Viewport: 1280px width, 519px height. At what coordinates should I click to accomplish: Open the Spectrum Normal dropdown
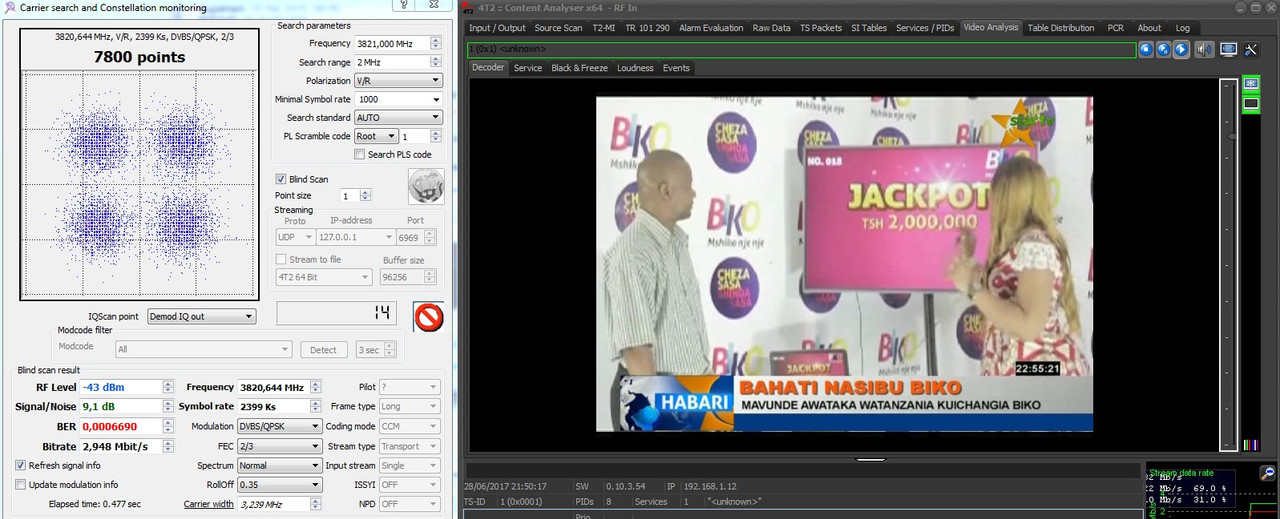(x=279, y=465)
